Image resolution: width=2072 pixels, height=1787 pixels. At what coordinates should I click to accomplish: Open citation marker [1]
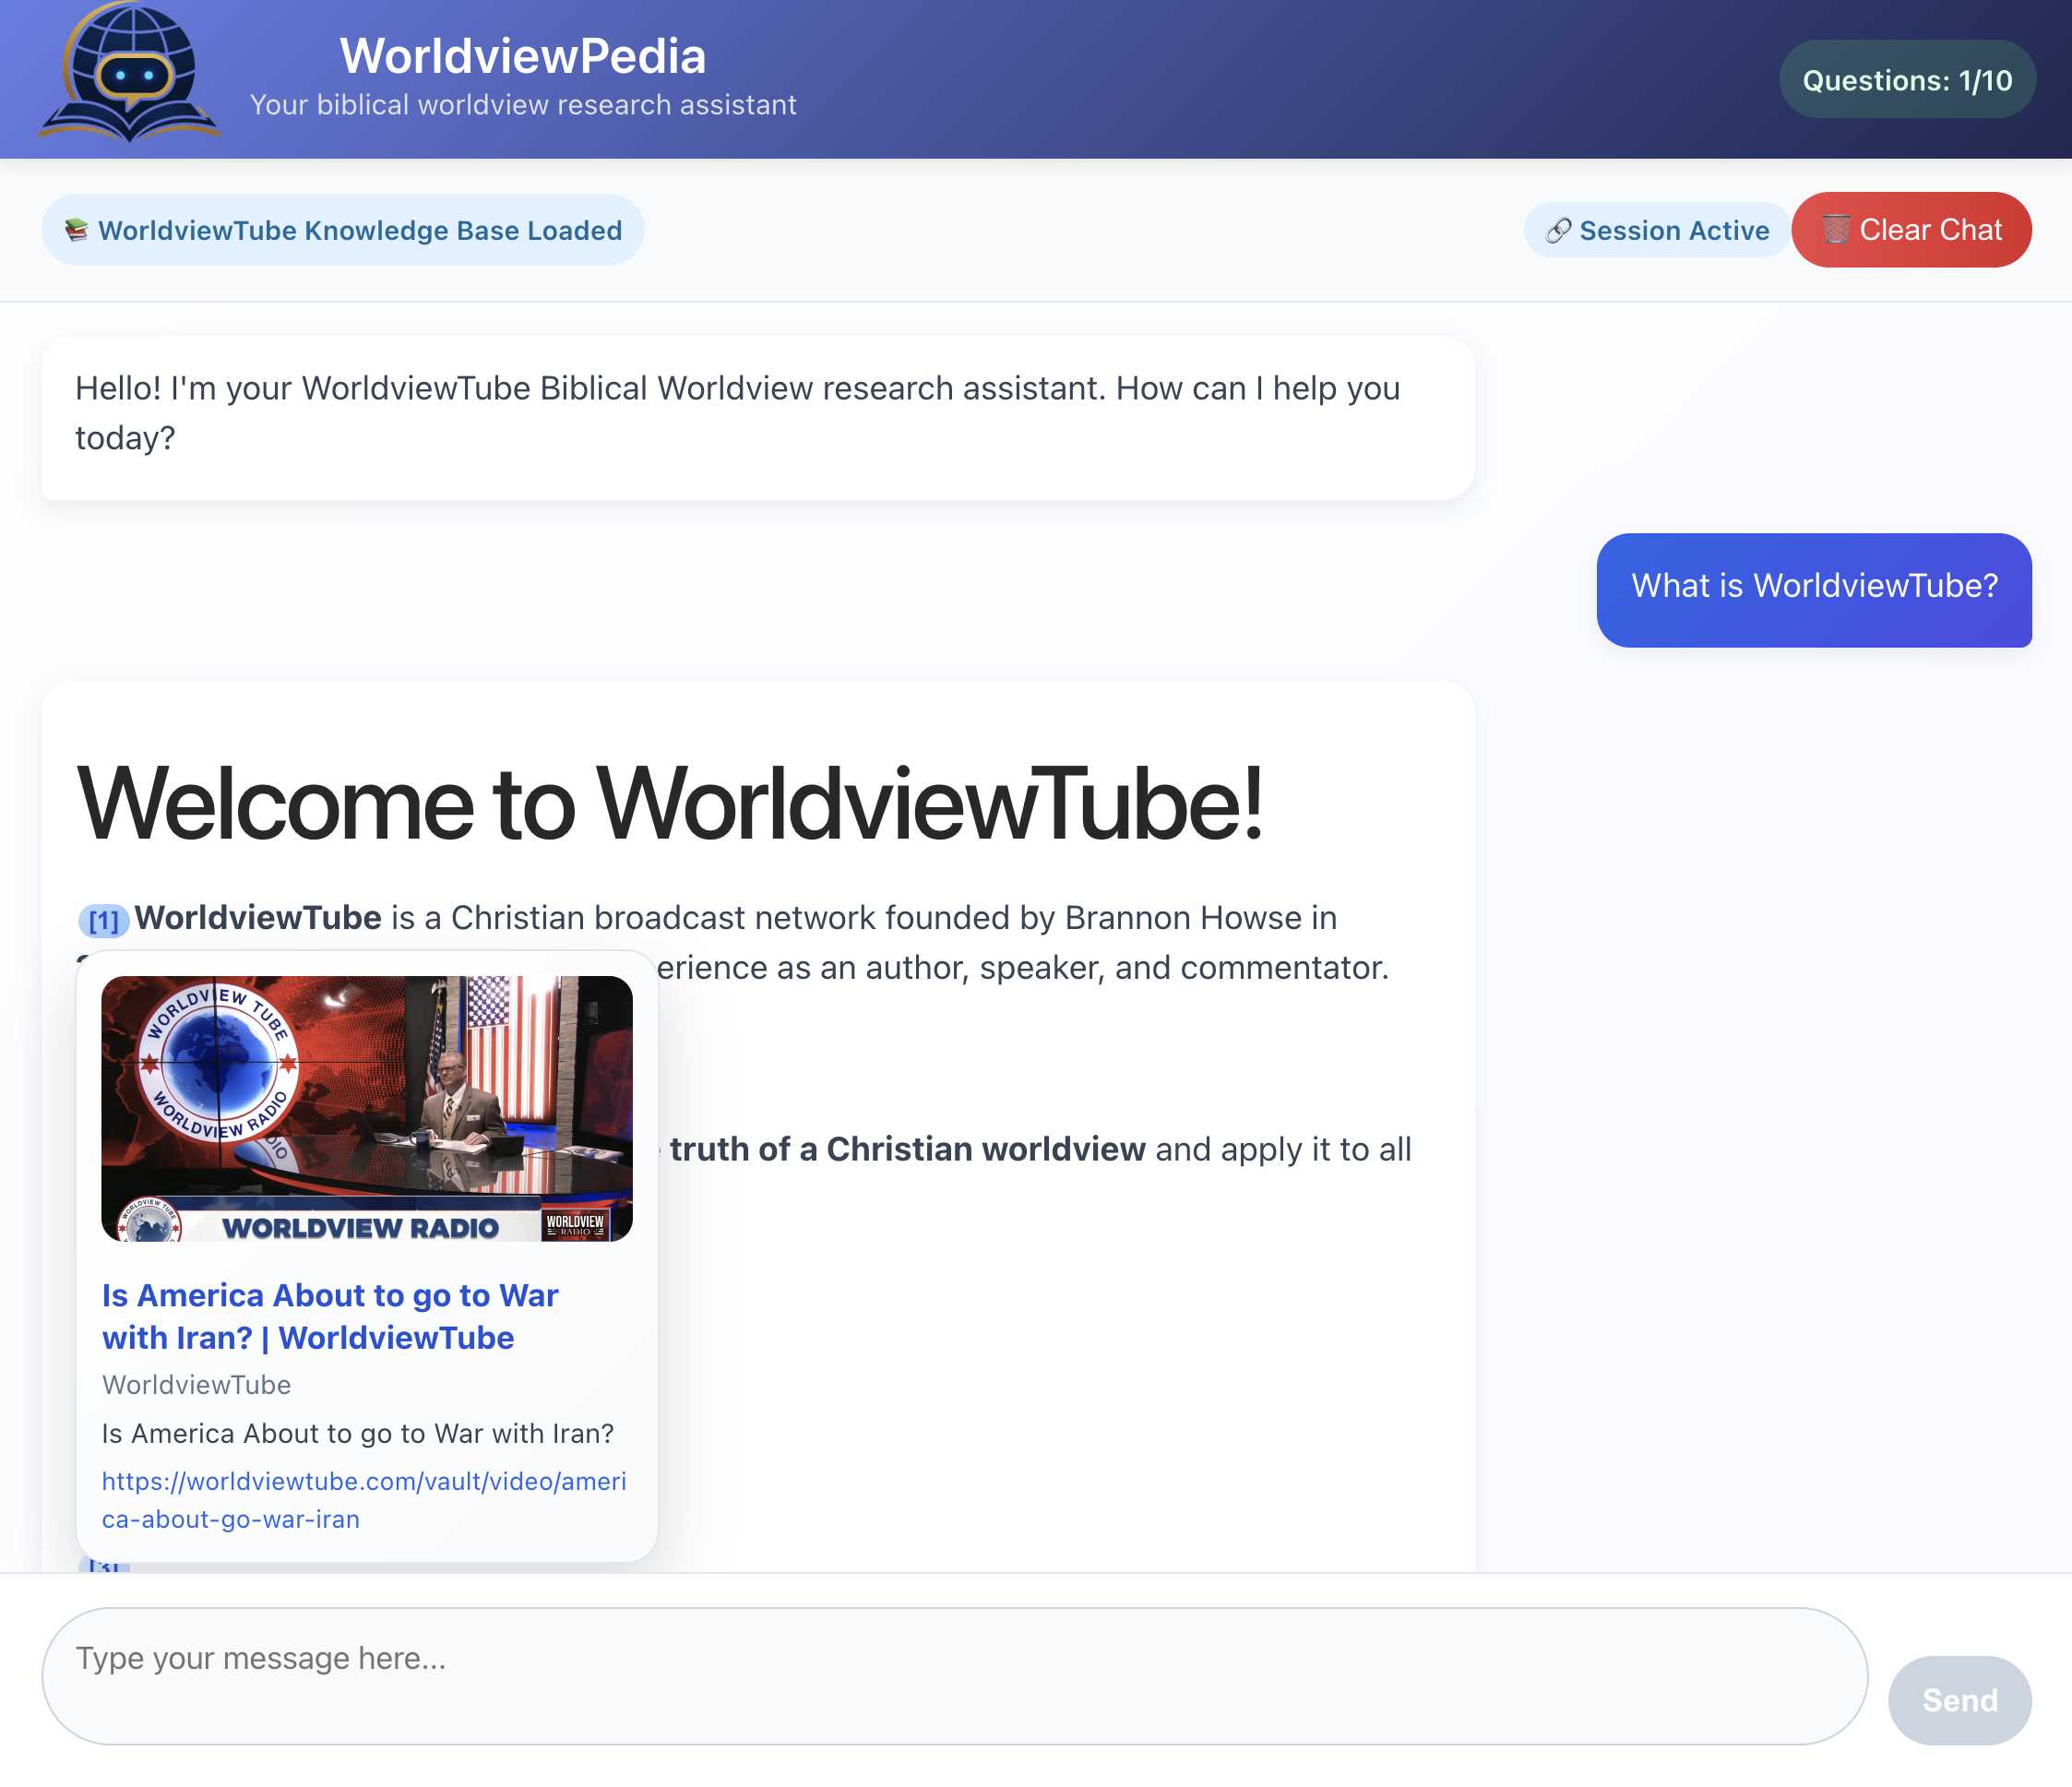(x=104, y=920)
